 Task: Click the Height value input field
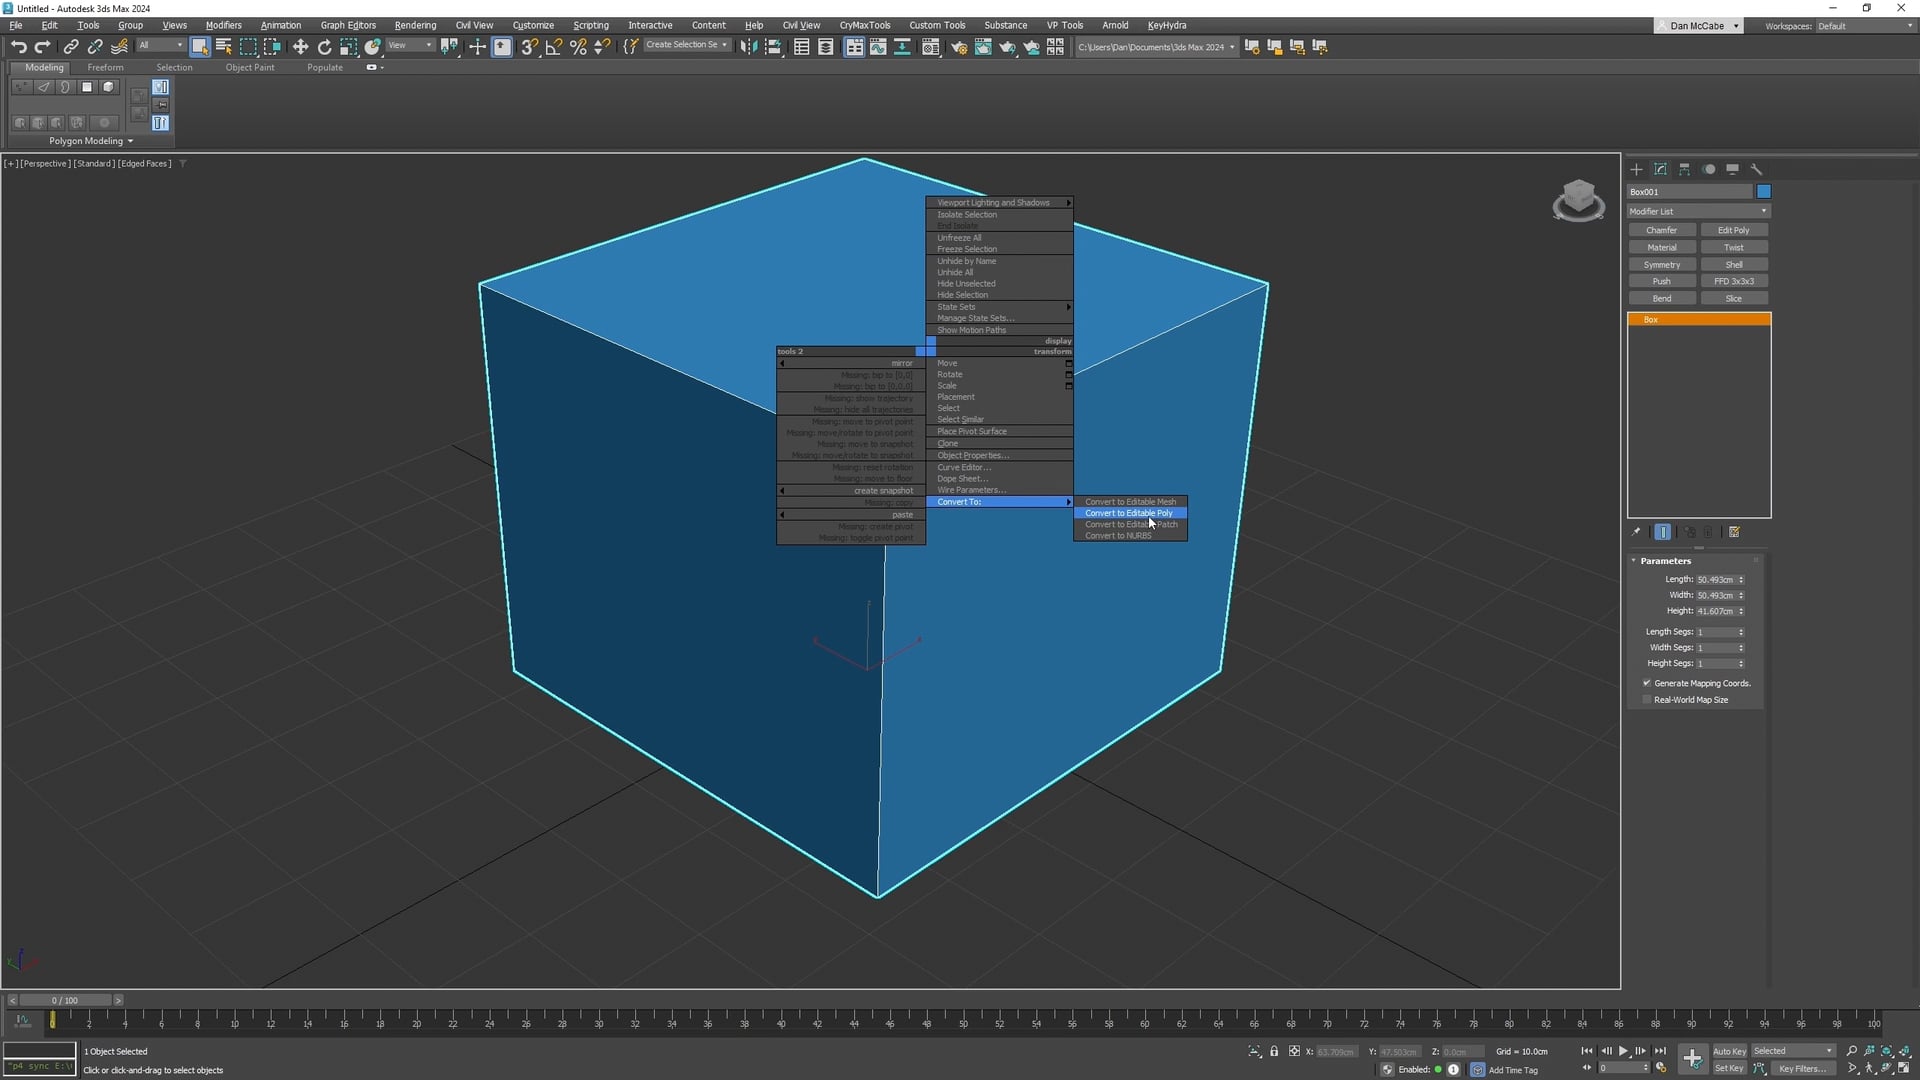(x=1715, y=611)
